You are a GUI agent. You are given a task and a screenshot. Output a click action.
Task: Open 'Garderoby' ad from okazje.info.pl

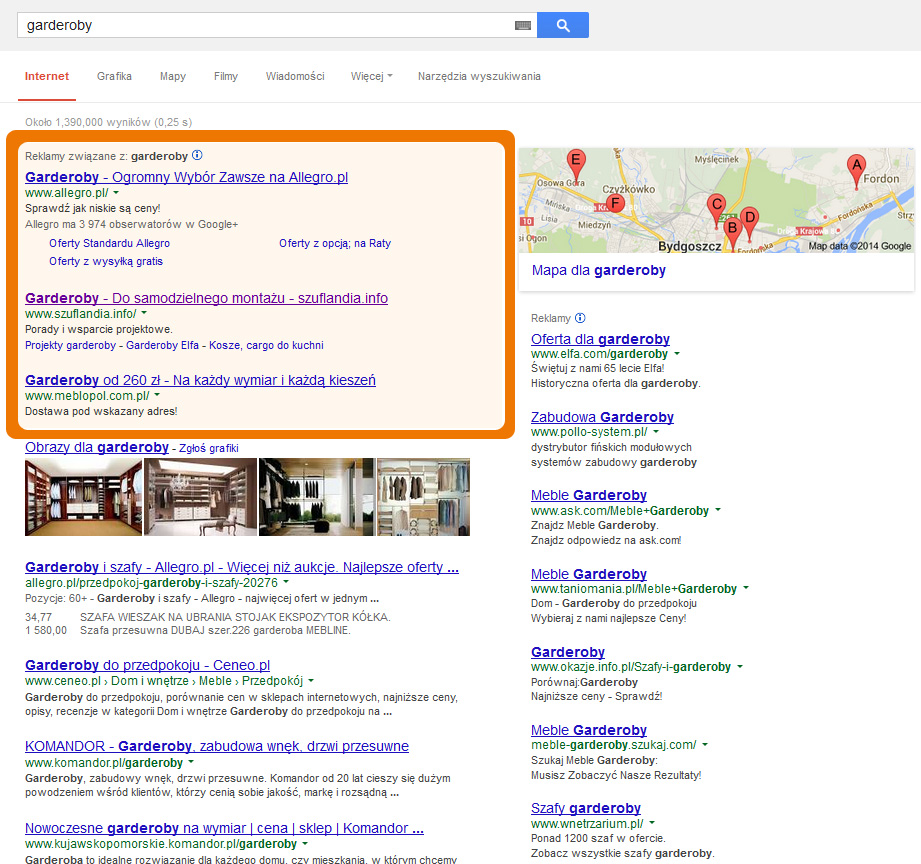(x=568, y=652)
